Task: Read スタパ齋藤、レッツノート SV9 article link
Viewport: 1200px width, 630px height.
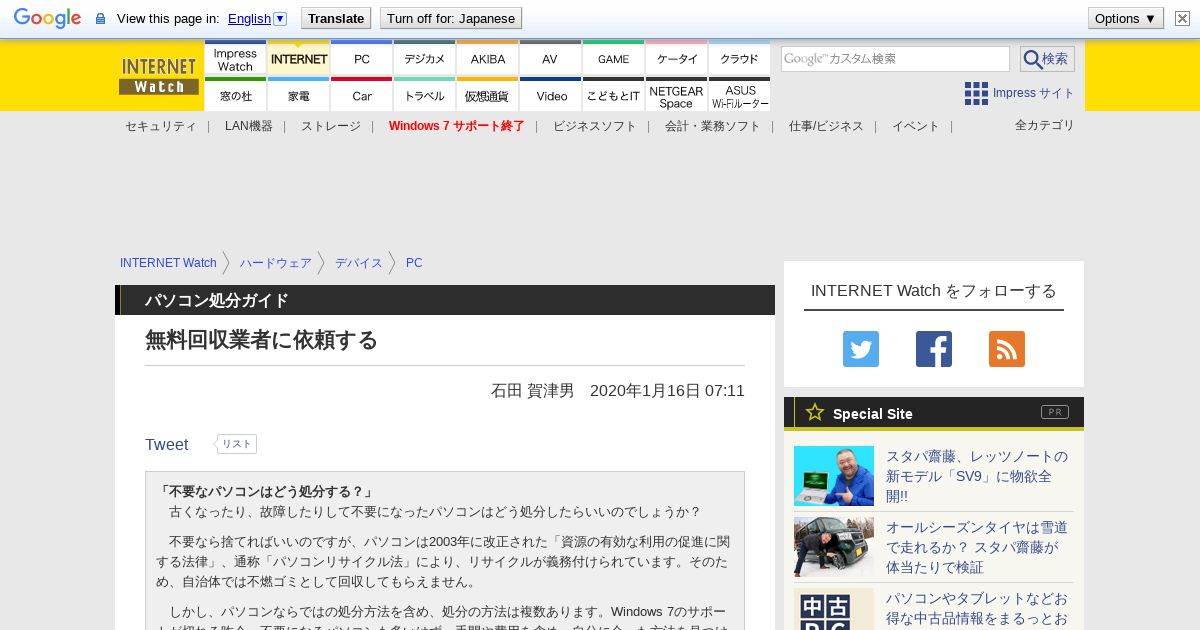Action: (x=977, y=476)
